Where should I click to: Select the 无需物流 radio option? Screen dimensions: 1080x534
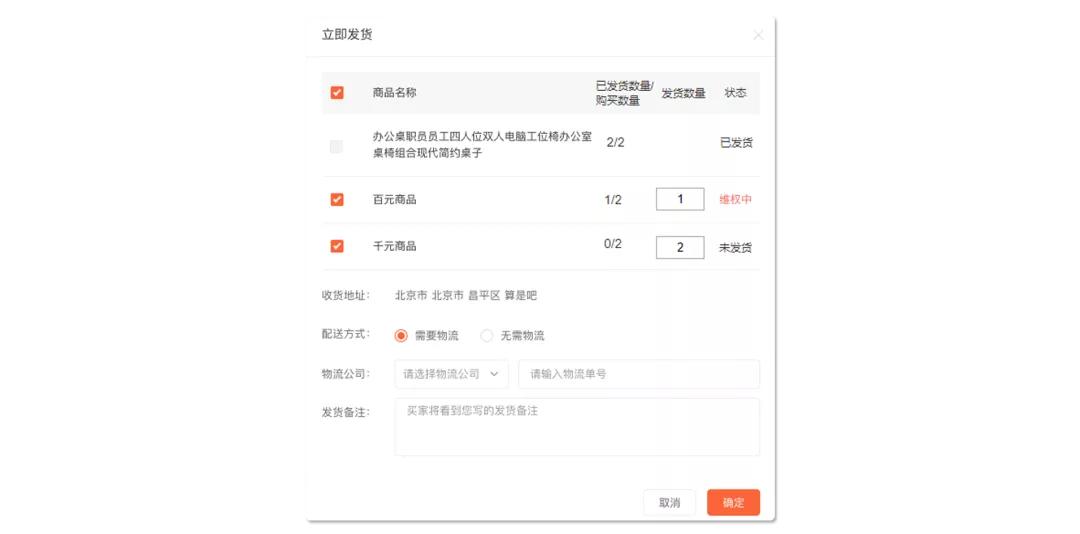pos(487,336)
